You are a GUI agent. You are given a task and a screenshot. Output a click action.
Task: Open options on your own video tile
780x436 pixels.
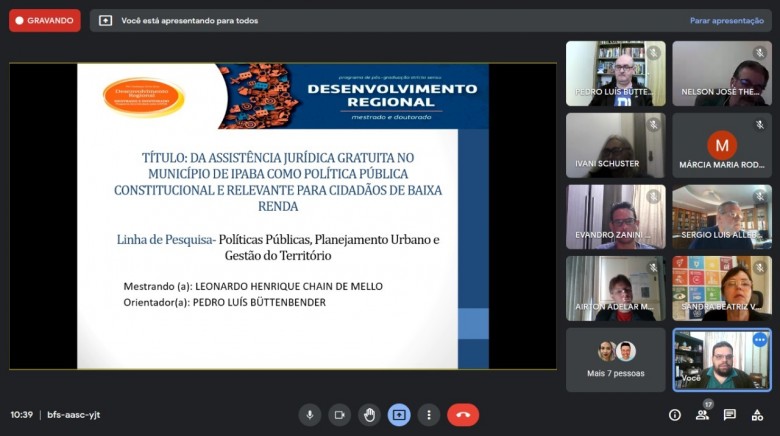pos(759,340)
